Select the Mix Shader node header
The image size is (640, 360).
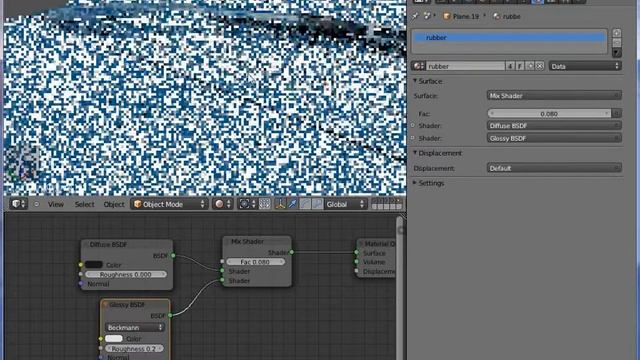tap(257, 241)
